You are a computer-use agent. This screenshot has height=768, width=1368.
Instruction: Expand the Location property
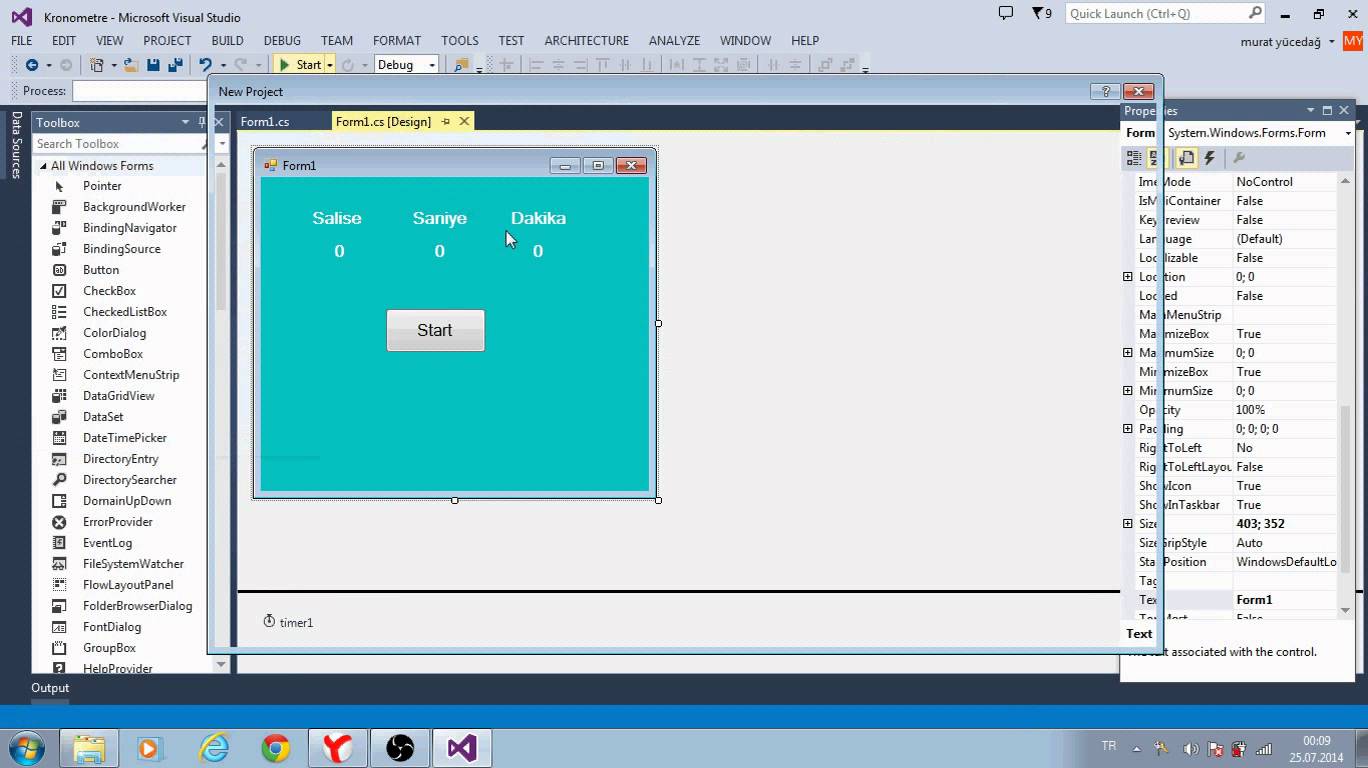coord(1128,277)
